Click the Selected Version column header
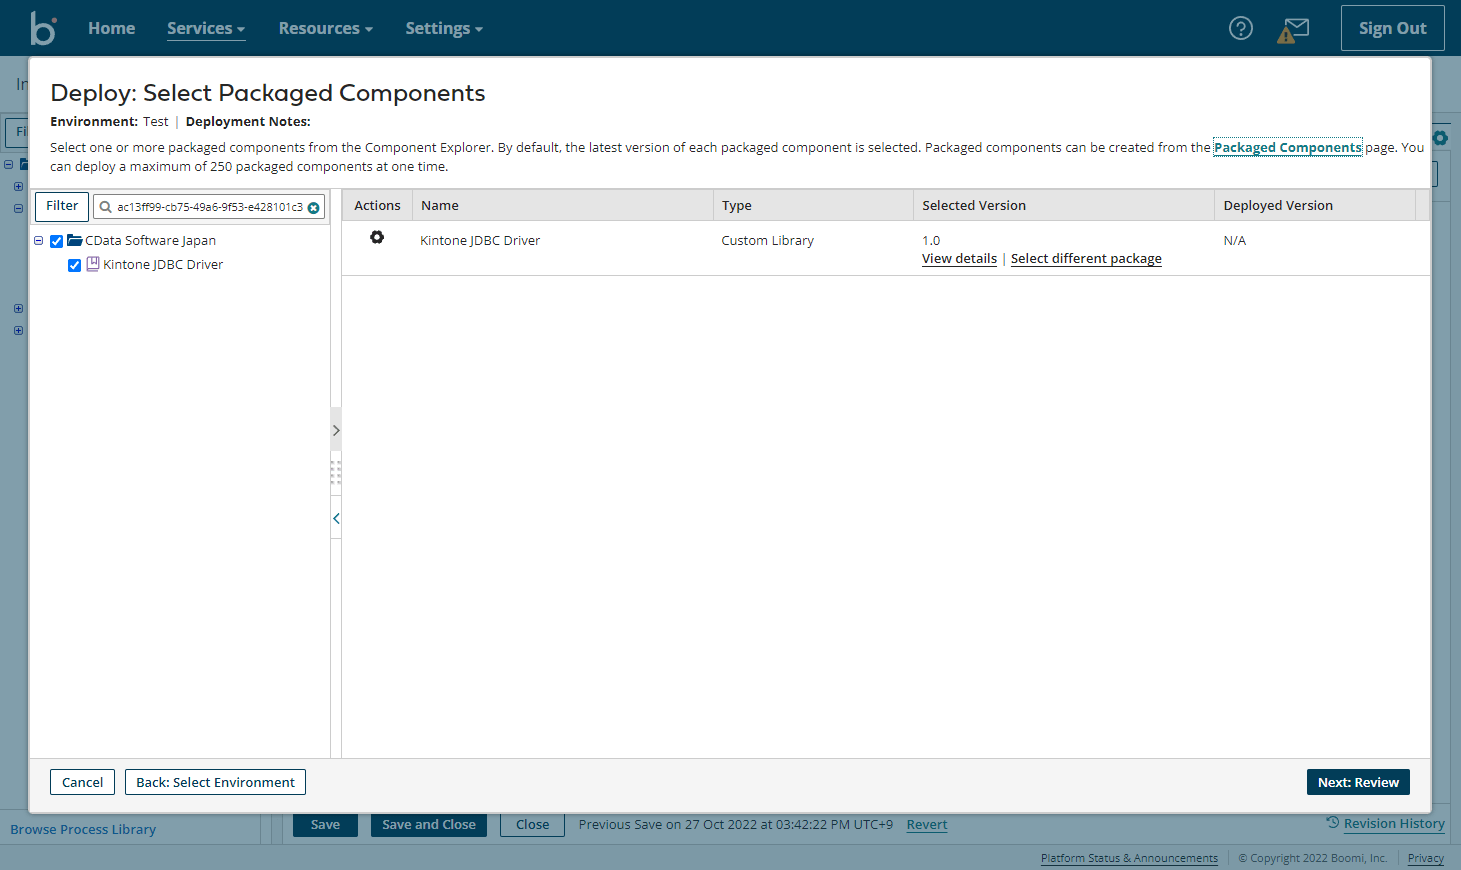This screenshot has width=1461, height=870. tap(1064, 205)
